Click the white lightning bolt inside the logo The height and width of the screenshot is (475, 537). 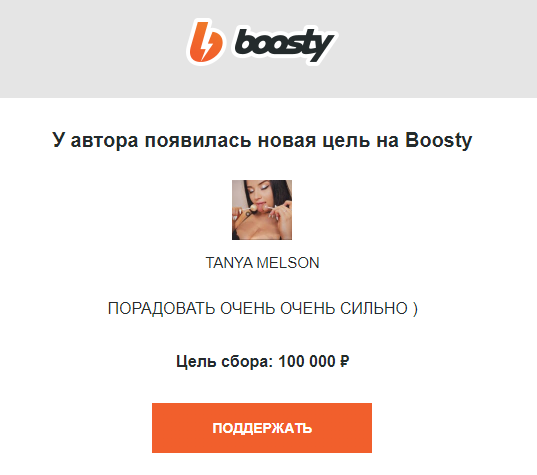click(206, 46)
